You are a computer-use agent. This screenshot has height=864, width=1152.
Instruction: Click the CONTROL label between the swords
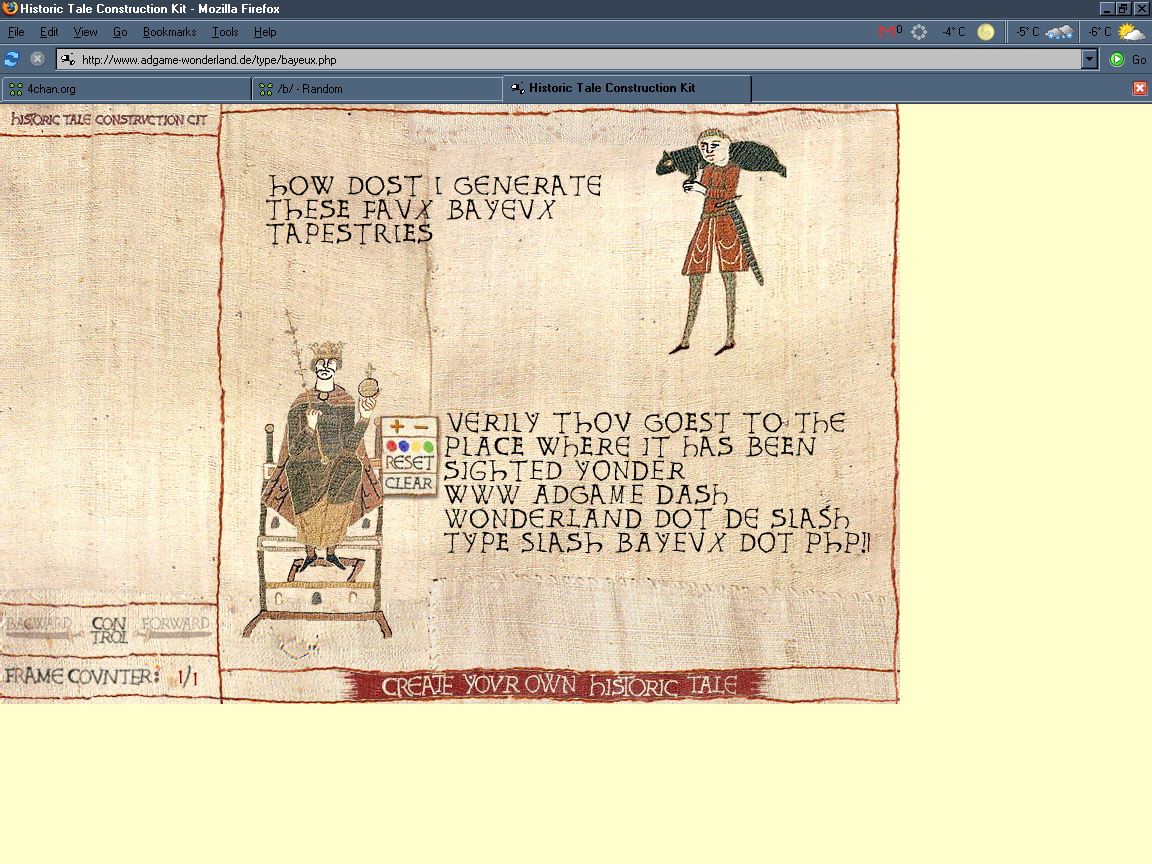tap(109, 630)
